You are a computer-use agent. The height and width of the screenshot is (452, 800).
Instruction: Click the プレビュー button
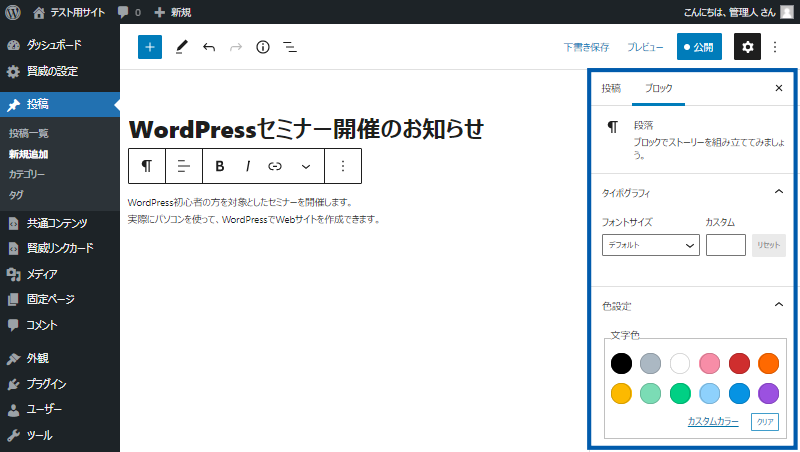[645, 47]
